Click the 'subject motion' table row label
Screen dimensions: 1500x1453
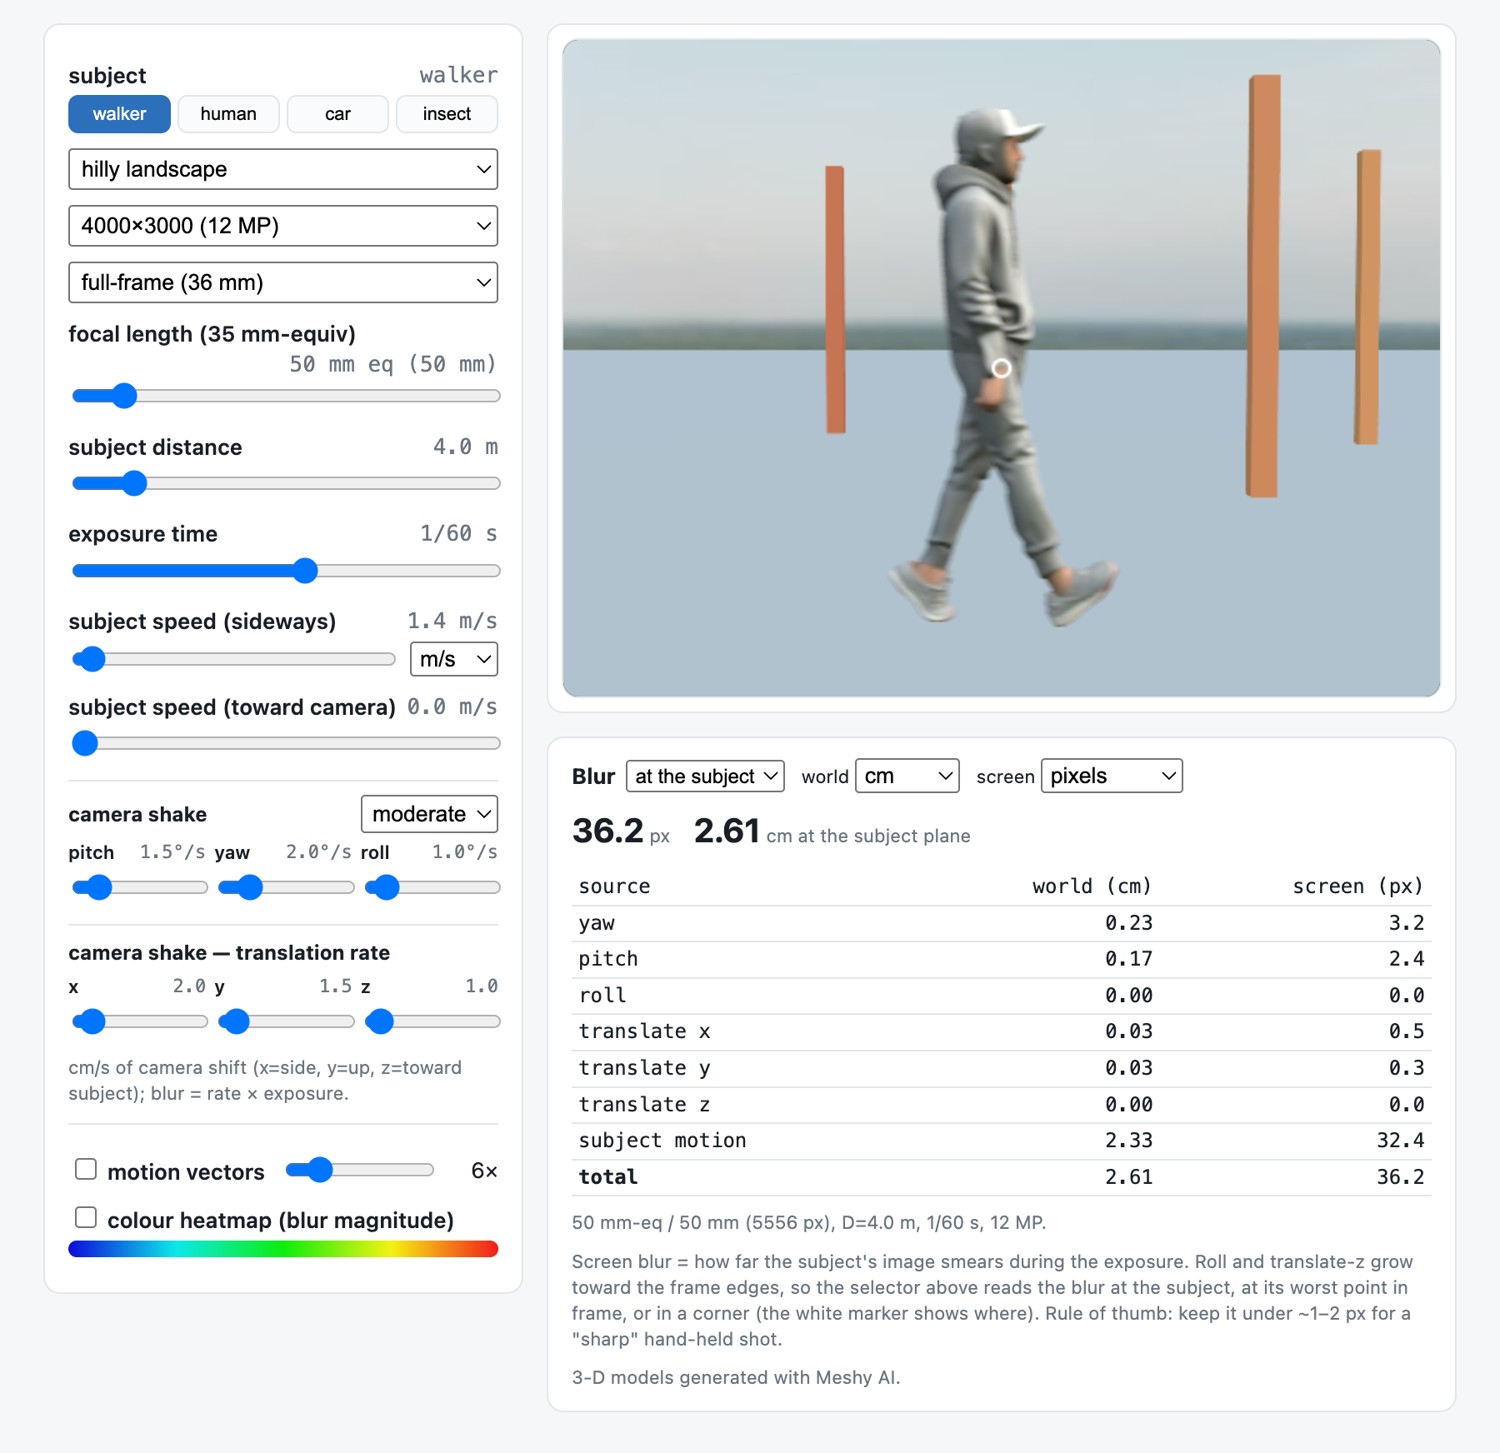662,1140
